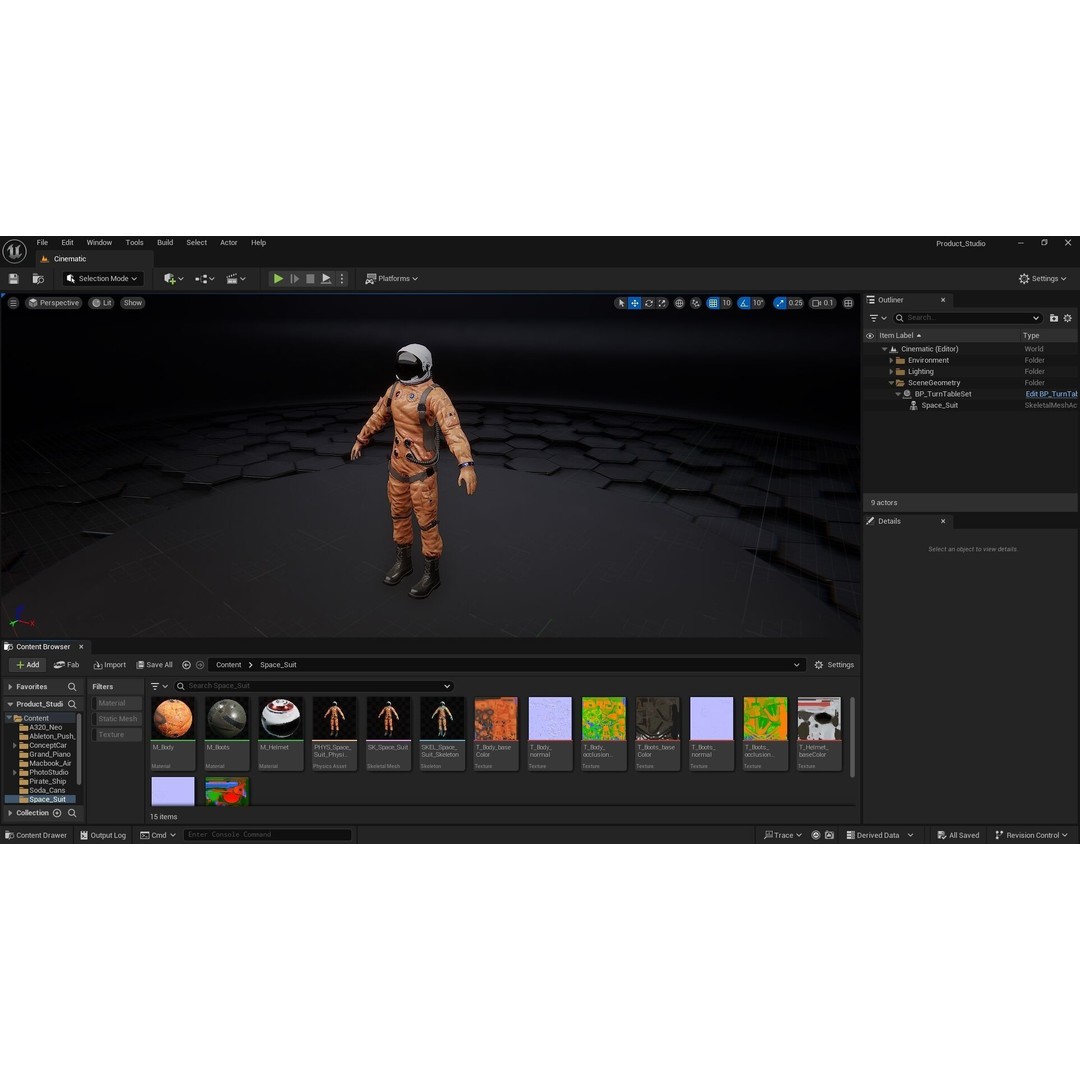Click Import in the Content Browser
Viewport: 1080px width, 1080px height.
coord(110,665)
